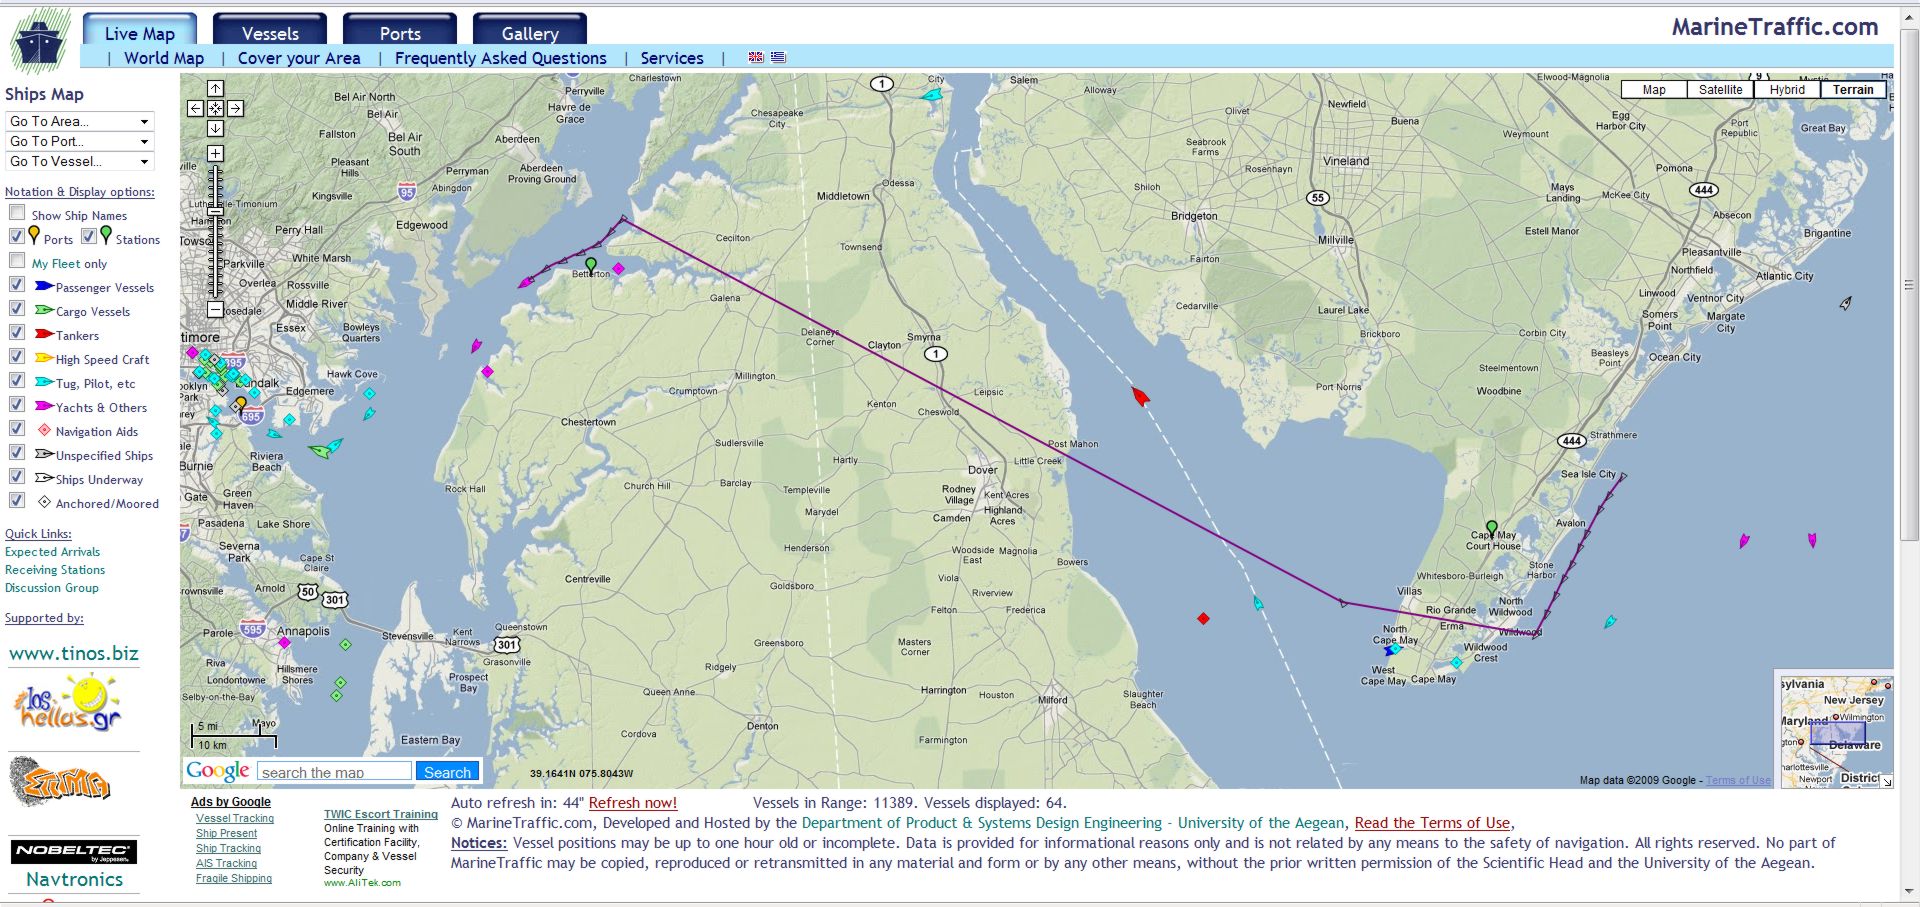Uncheck Unspecified Ships checkbox

tap(17, 453)
